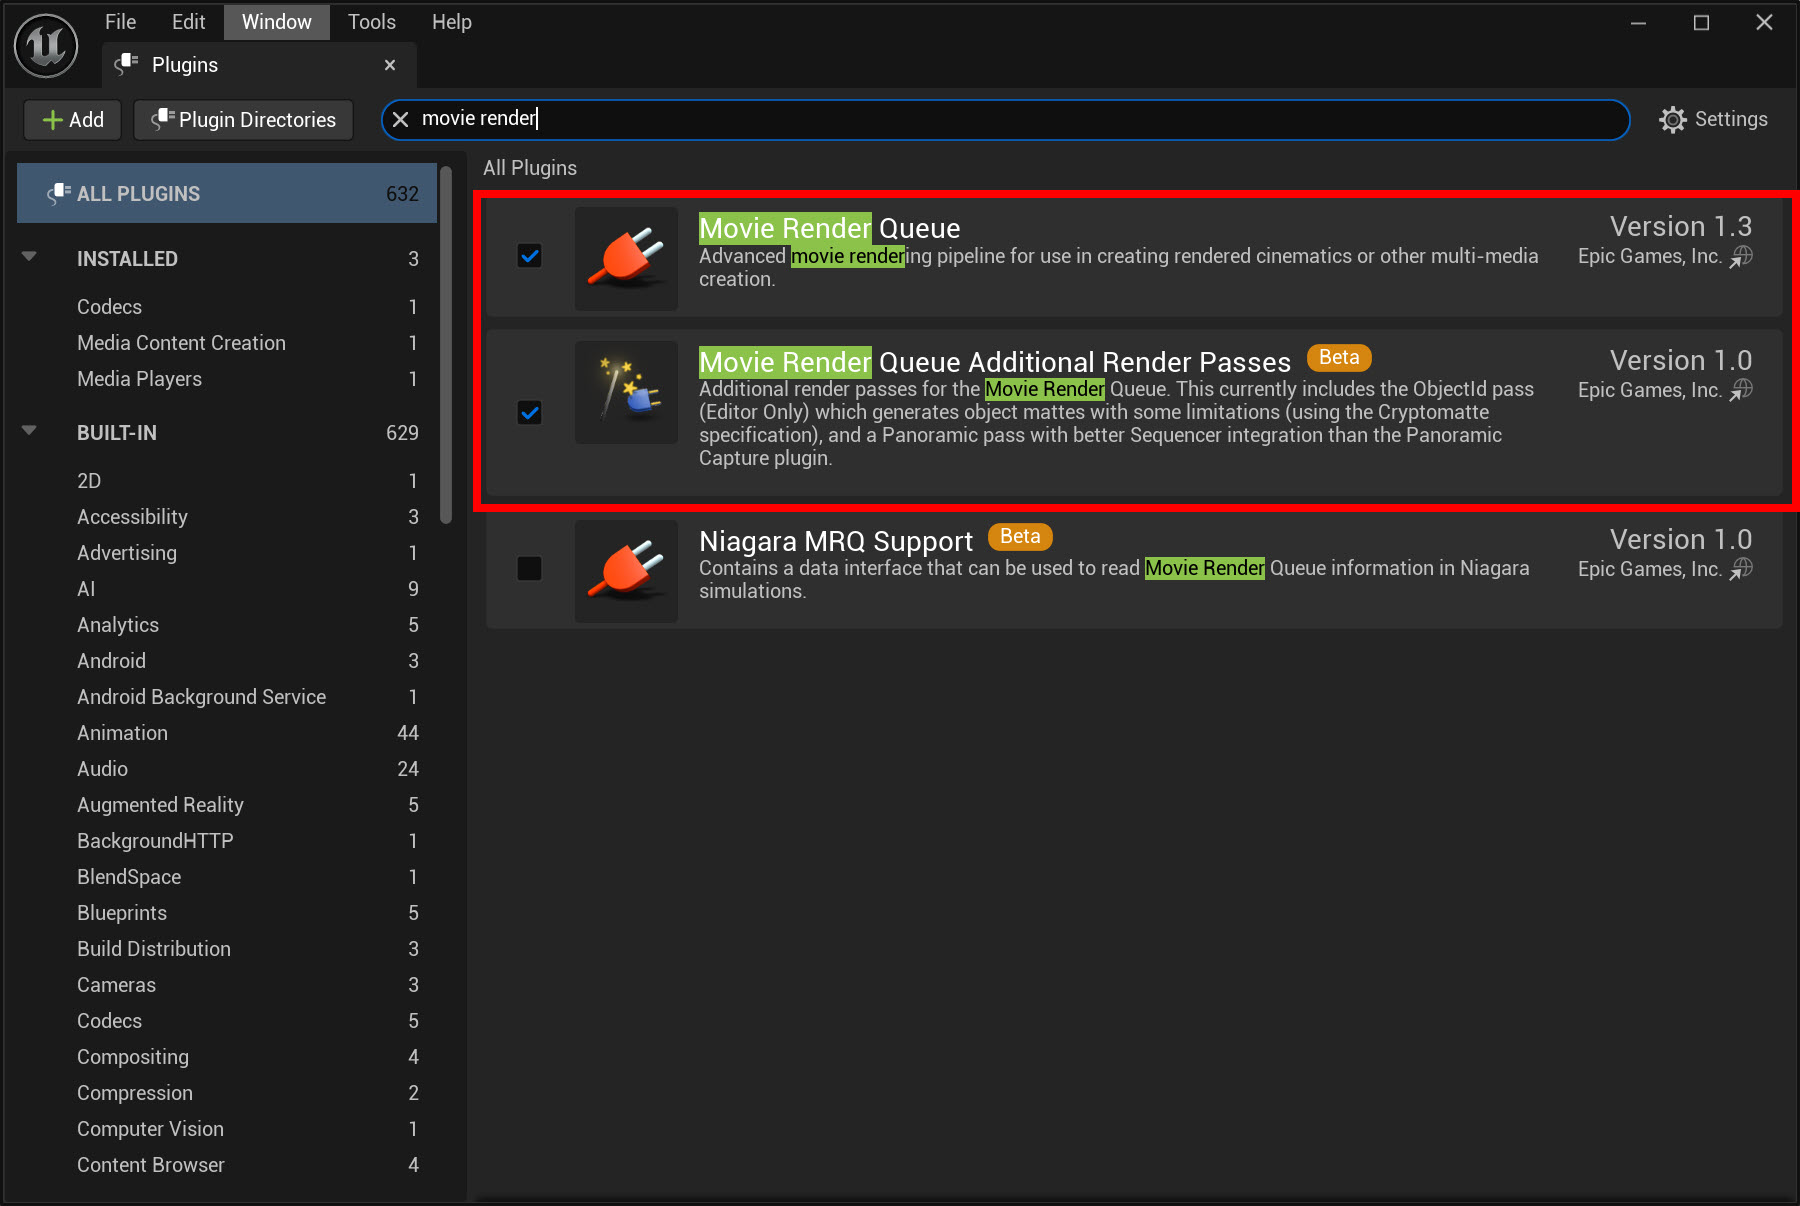Select the Cameras category
Image resolution: width=1800 pixels, height=1206 pixels.
(x=227, y=985)
